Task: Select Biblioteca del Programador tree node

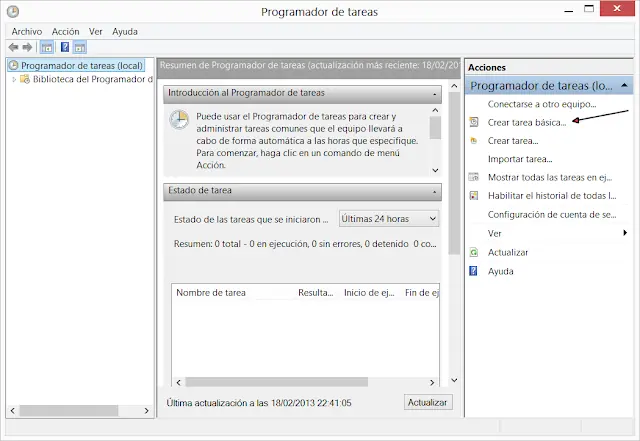Action: (x=93, y=79)
